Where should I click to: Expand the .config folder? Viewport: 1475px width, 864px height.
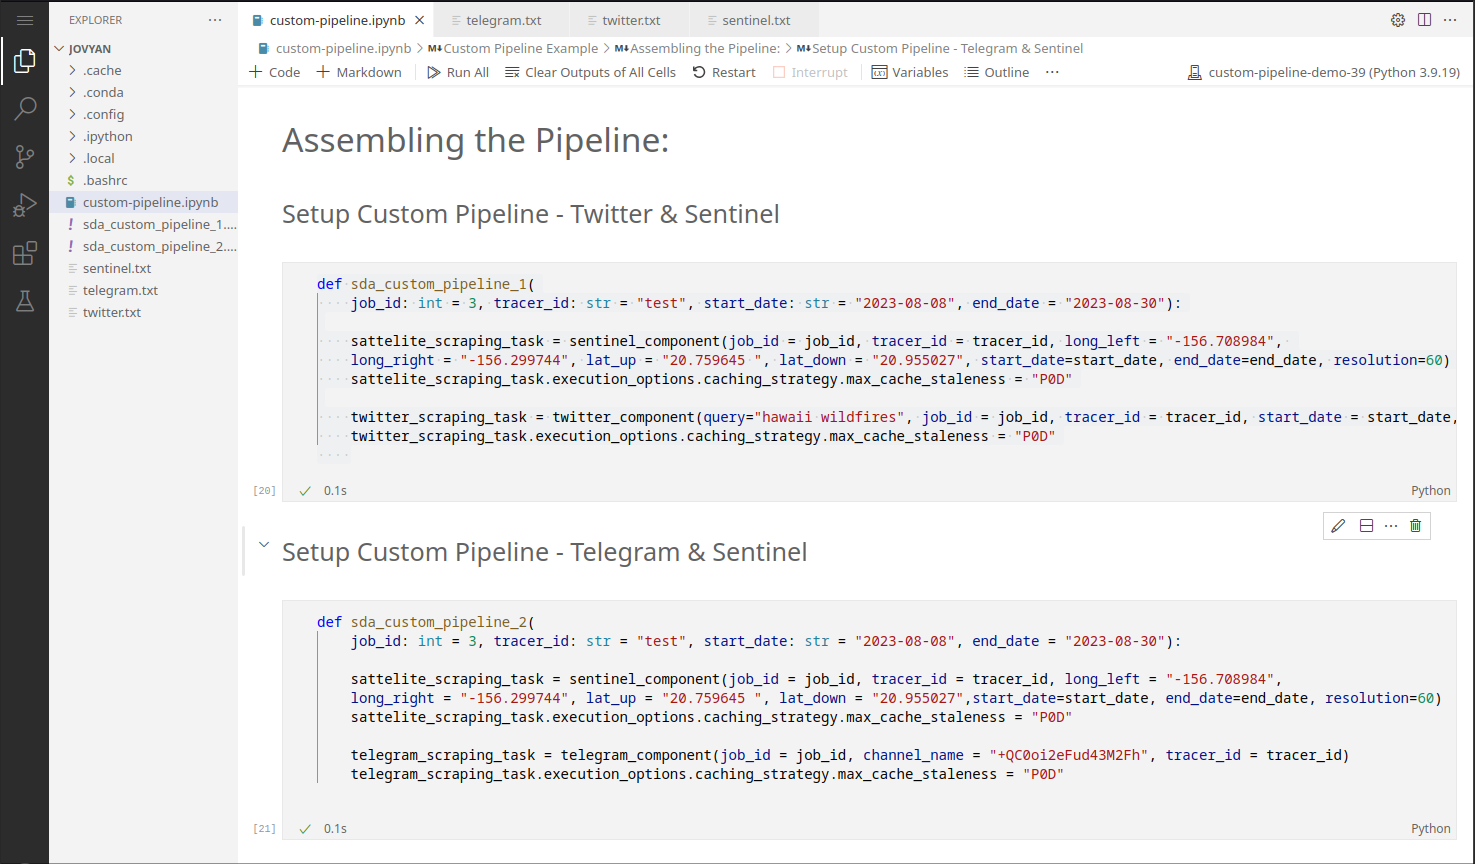point(143,114)
